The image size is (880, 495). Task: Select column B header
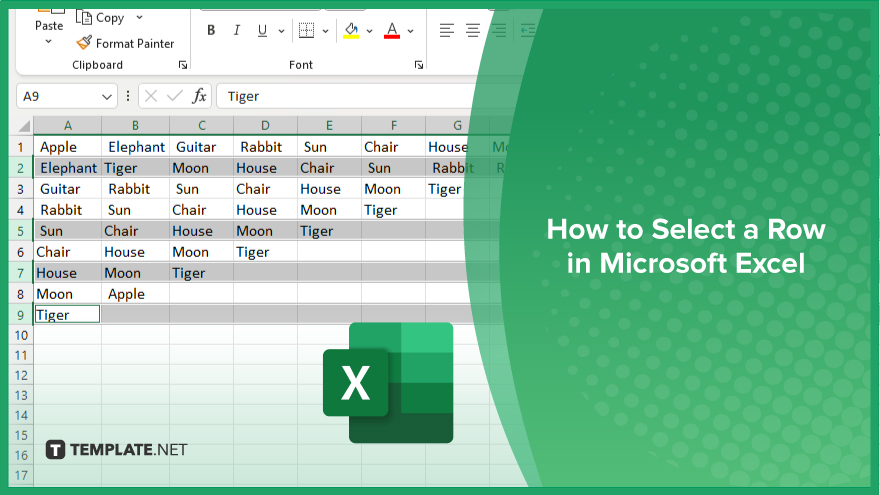(x=135, y=125)
